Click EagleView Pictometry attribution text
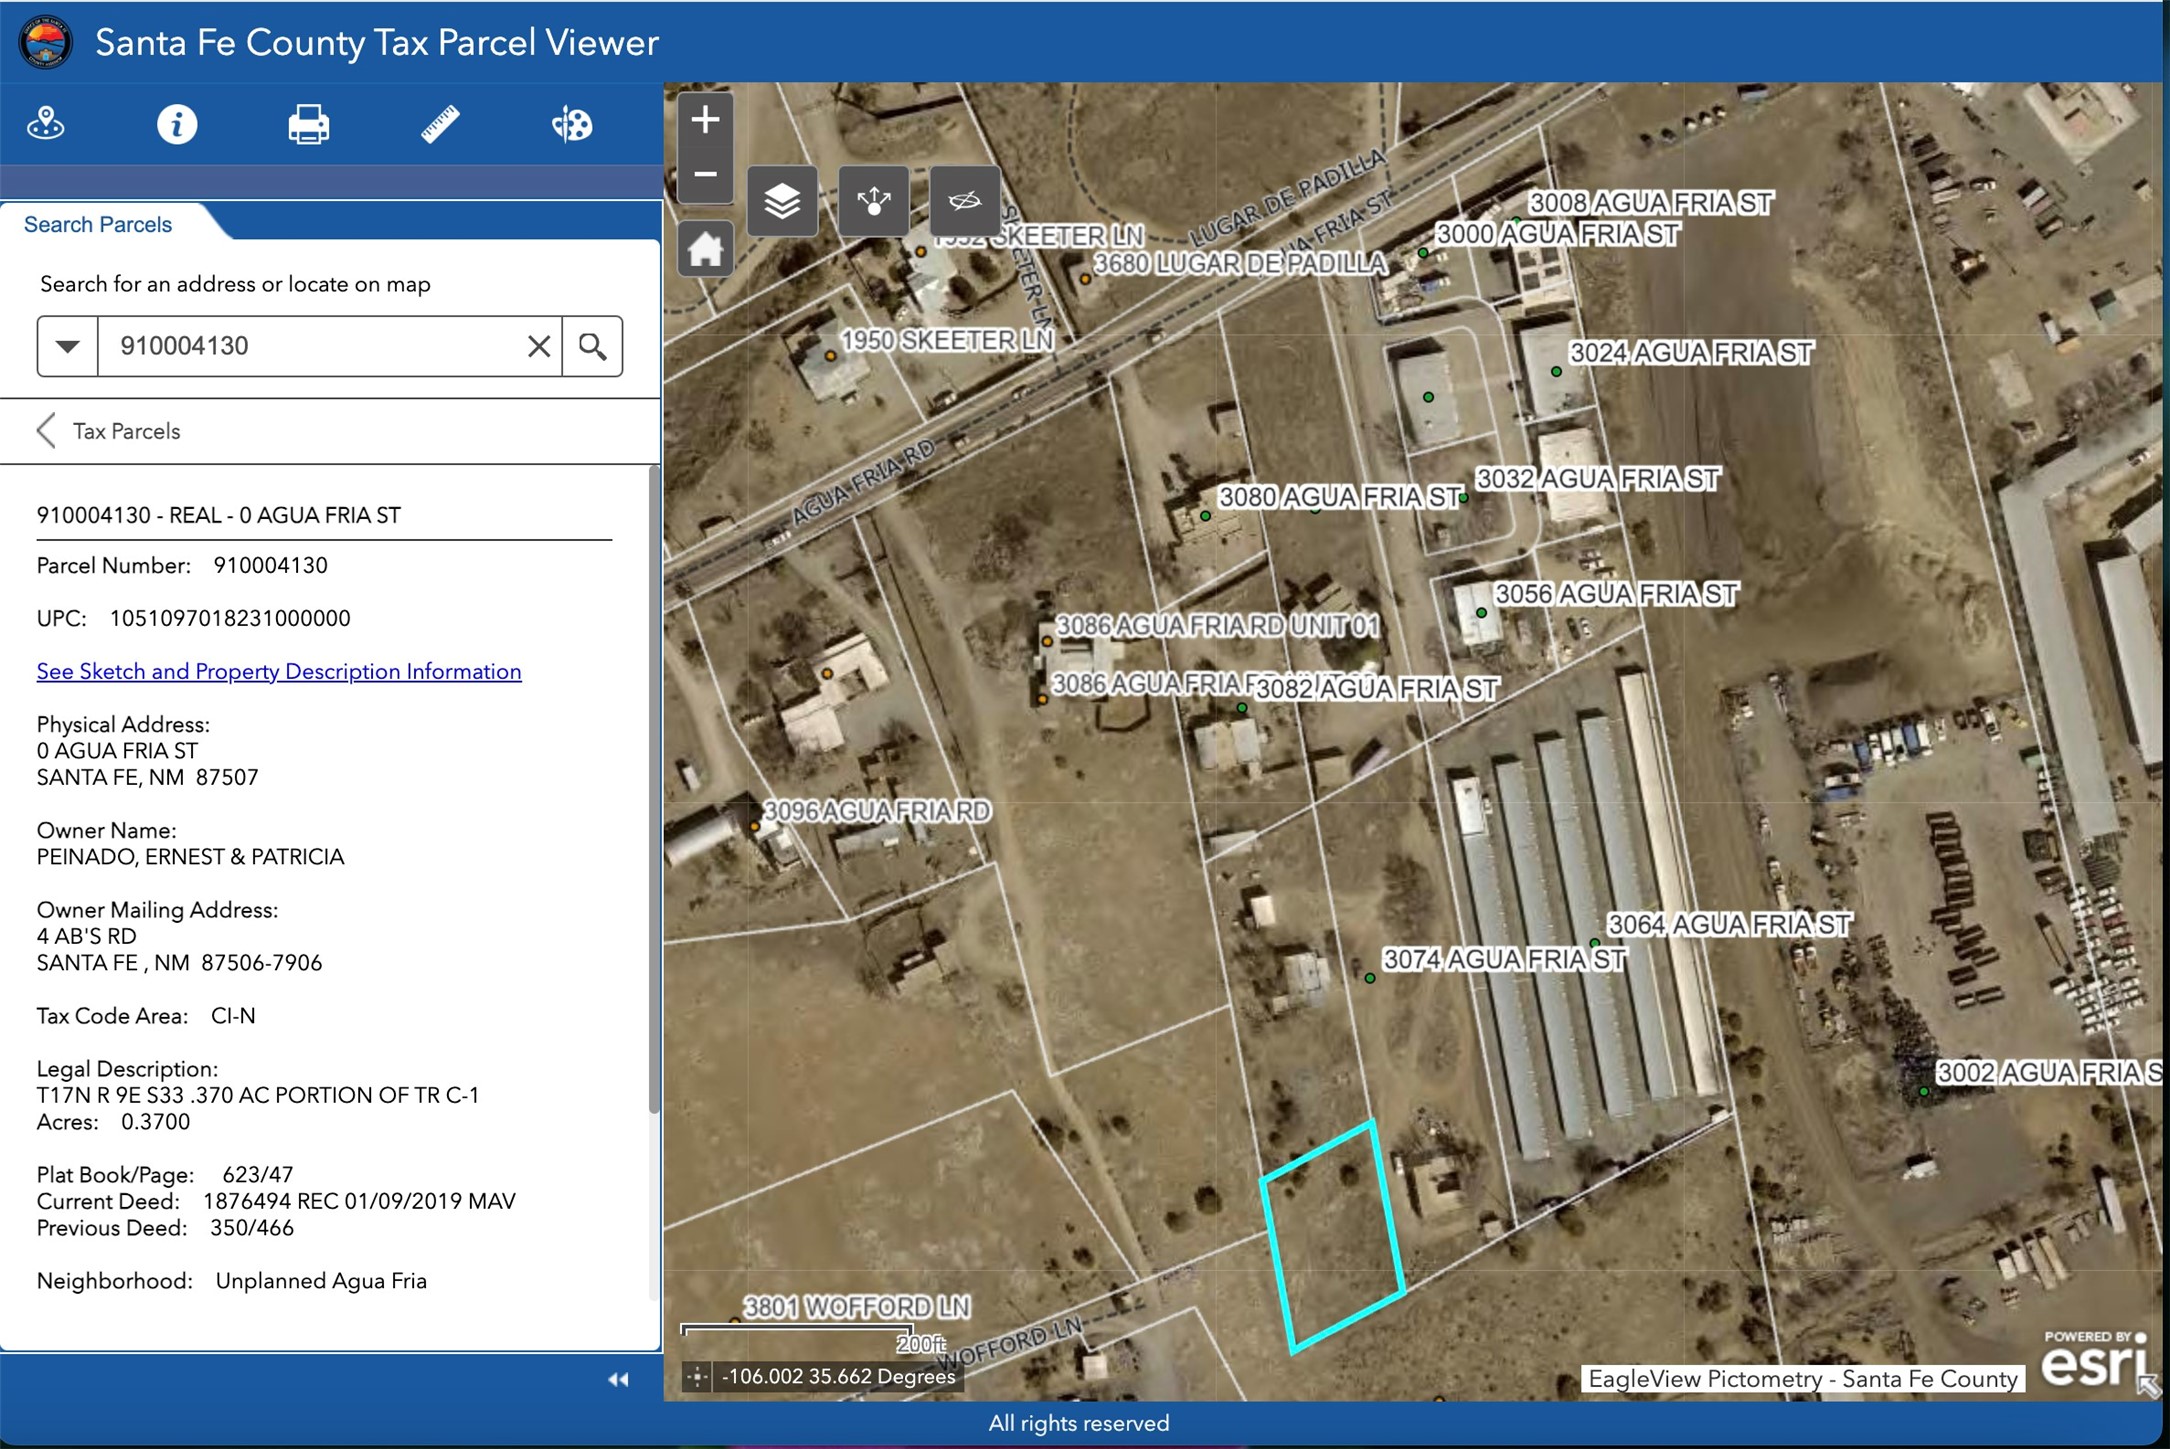2170x1449 pixels. click(x=1802, y=1379)
